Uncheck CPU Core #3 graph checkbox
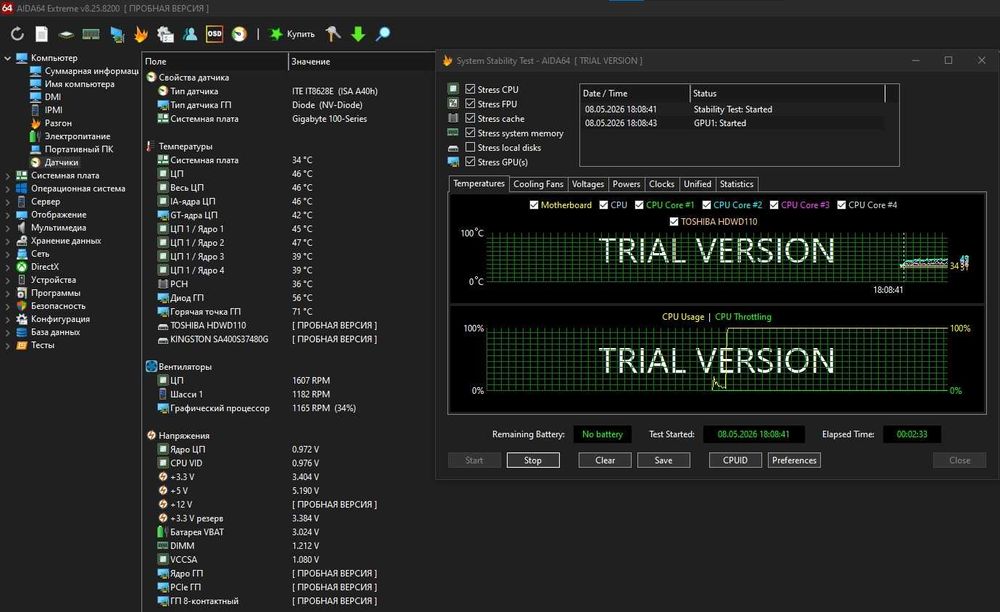Viewport: 1000px width, 612px height. [774, 205]
